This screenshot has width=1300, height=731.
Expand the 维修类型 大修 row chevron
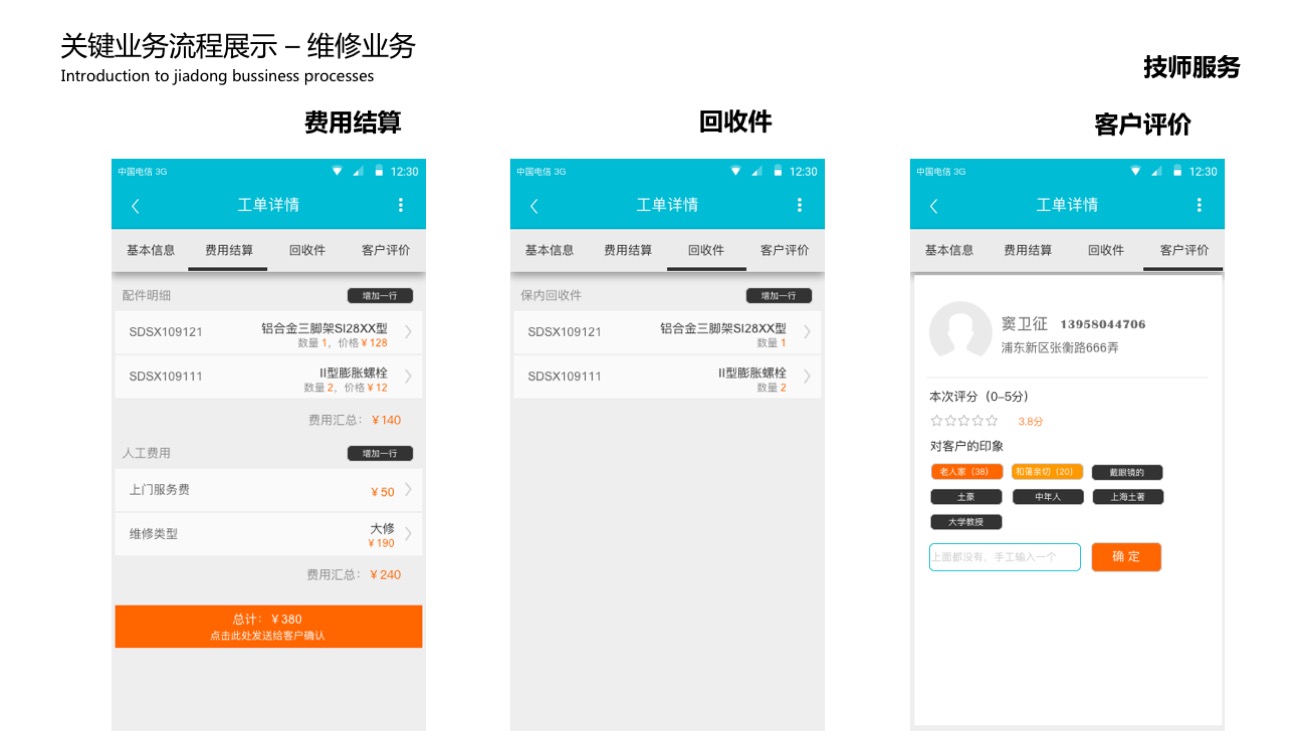pyautogui.click(x=408, y=534)
